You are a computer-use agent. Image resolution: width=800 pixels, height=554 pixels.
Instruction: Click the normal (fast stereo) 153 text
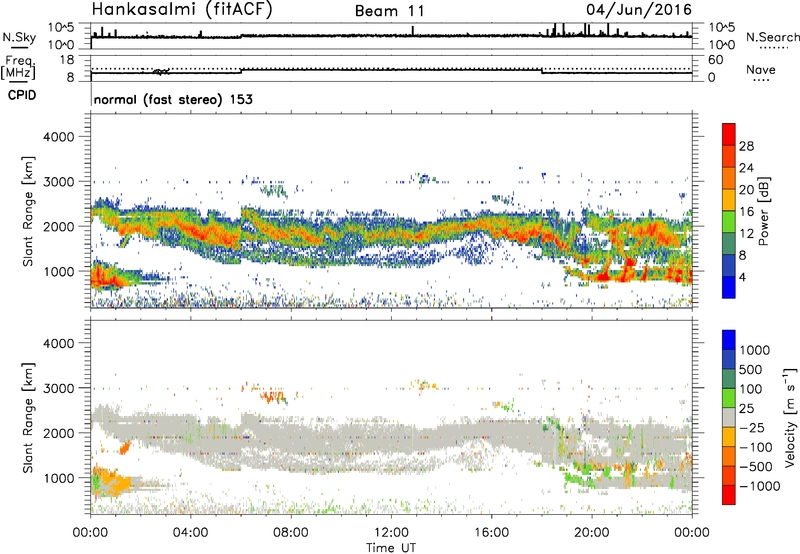(x=173, y=99)
